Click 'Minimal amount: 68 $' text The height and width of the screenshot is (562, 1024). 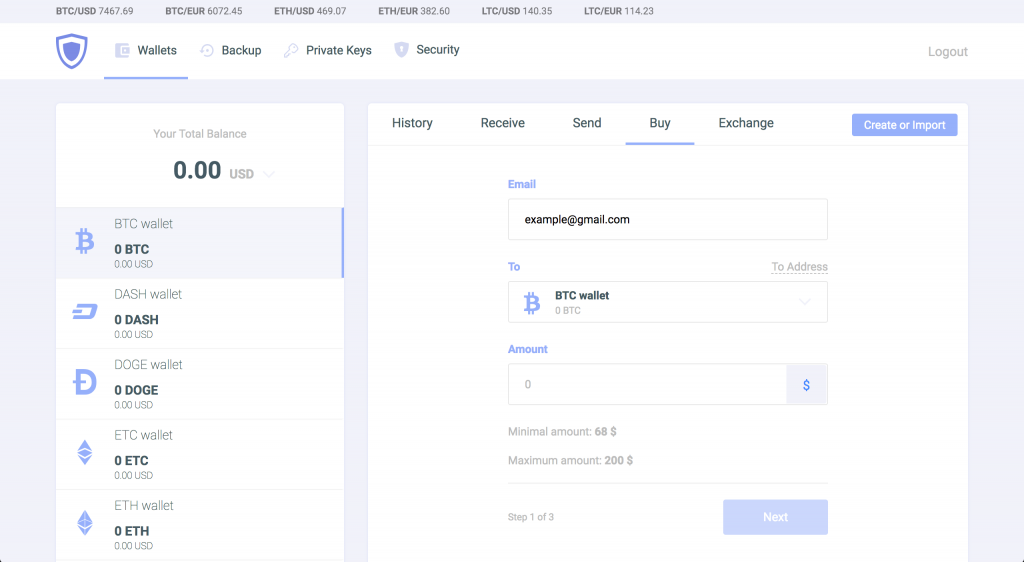[562, 431]
